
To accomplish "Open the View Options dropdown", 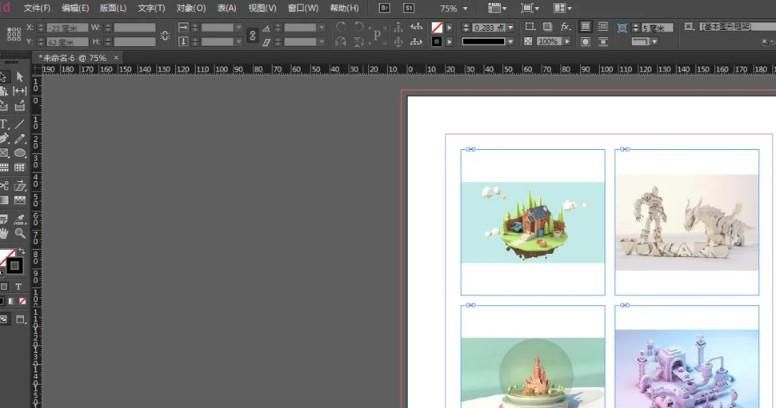I will 497,8.
